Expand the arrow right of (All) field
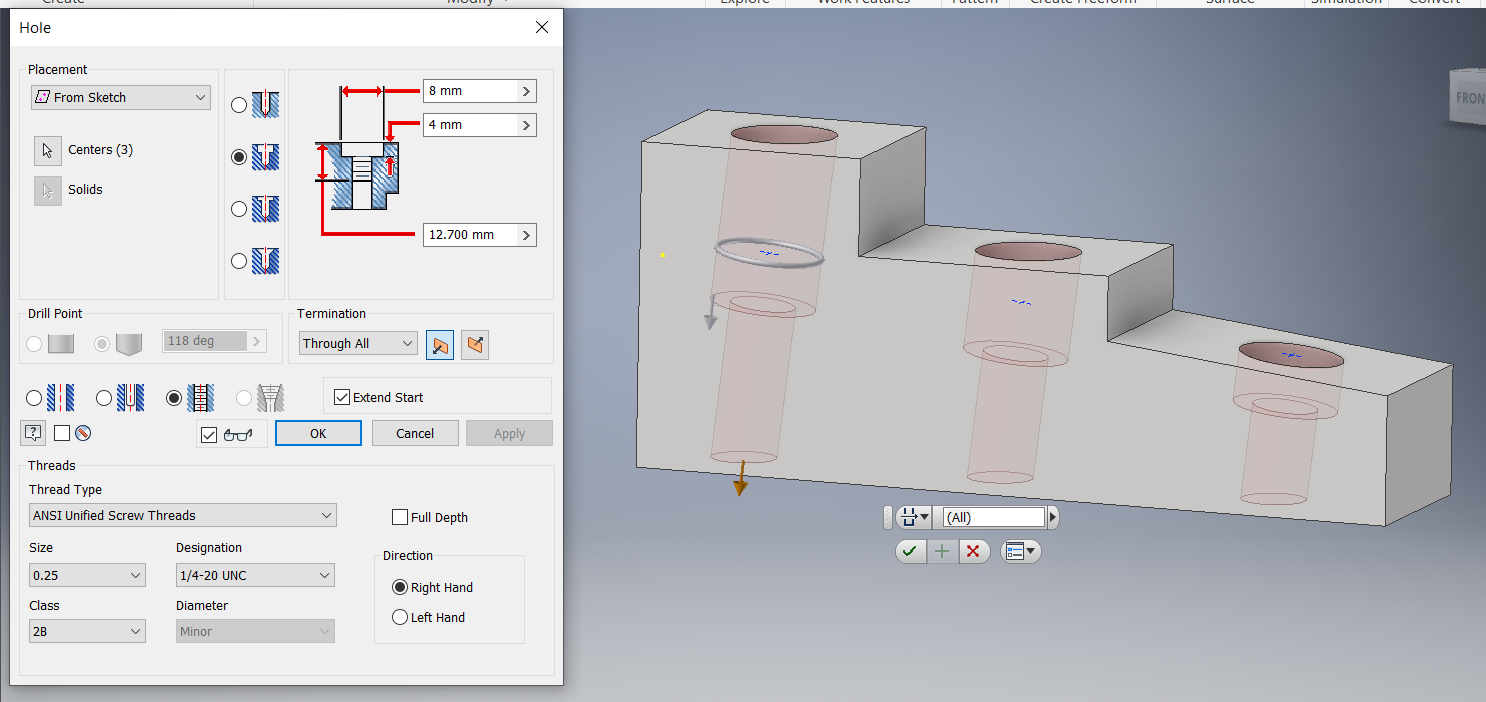 [x=1052, y=517]
